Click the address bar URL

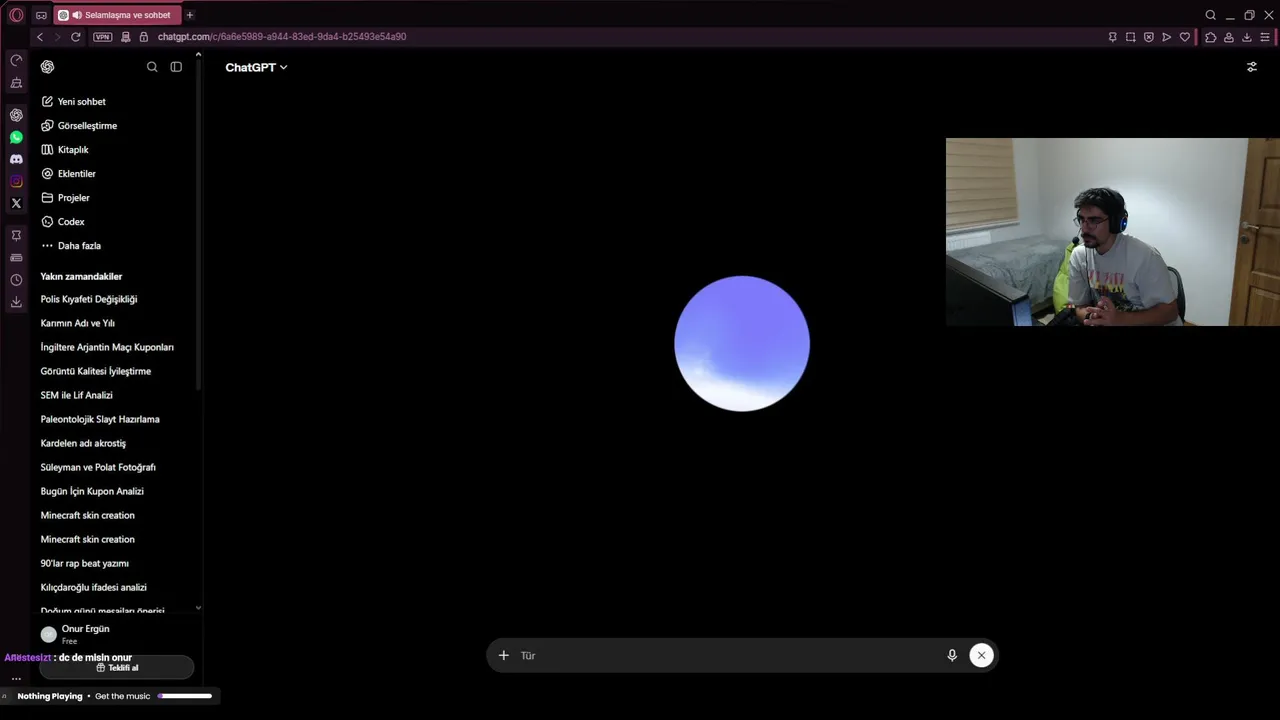282,37
